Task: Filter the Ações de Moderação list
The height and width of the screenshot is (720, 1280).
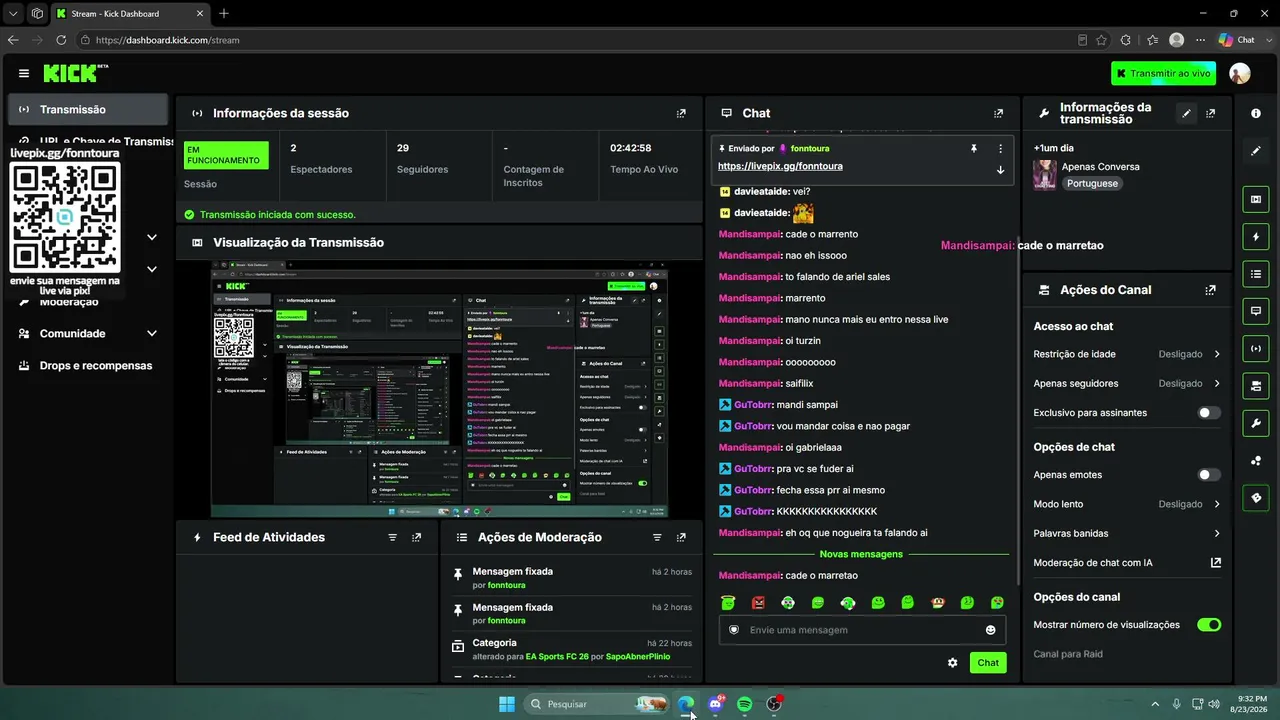Action: tap(657, 537)
